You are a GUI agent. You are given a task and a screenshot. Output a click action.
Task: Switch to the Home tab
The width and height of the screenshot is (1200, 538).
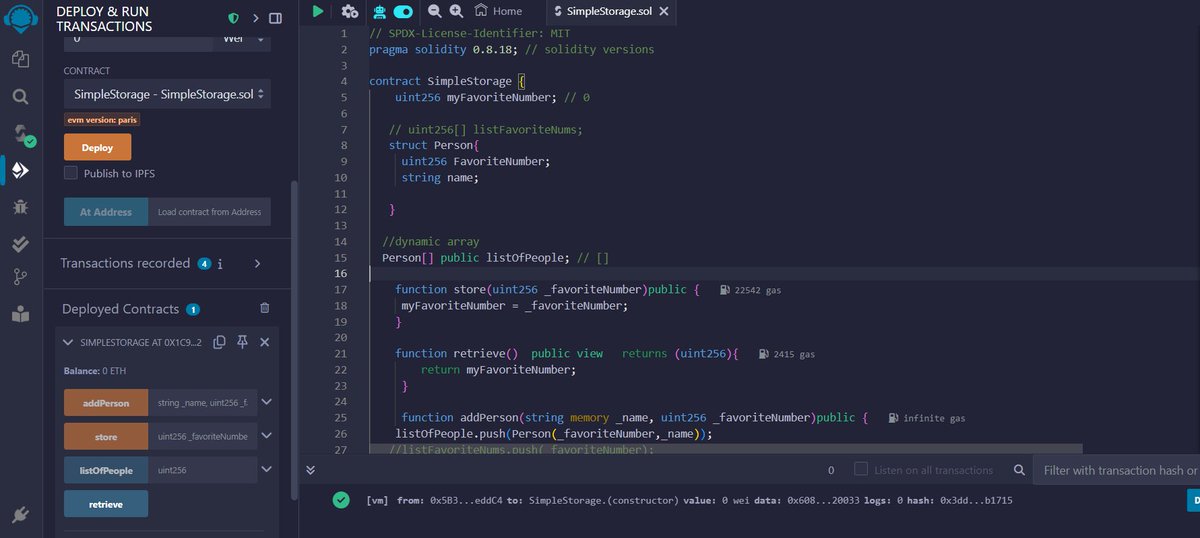498,11
